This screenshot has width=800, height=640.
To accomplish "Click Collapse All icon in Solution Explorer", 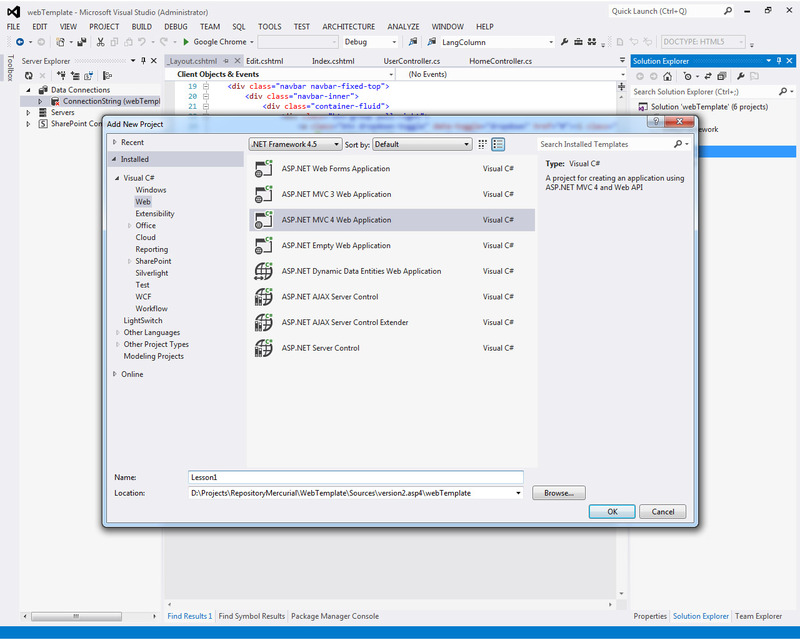I will pyautogui.click(x=721, y=77).
